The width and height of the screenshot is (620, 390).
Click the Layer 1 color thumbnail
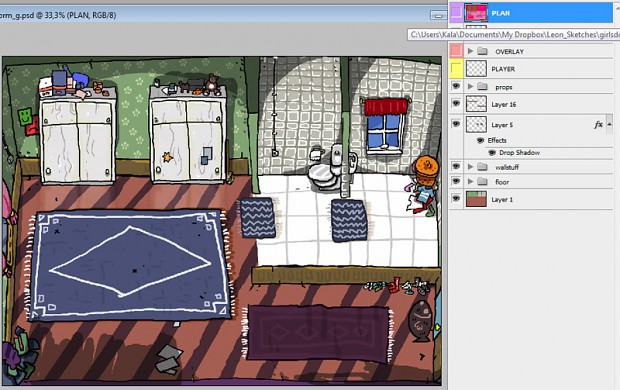pos(476,199)
